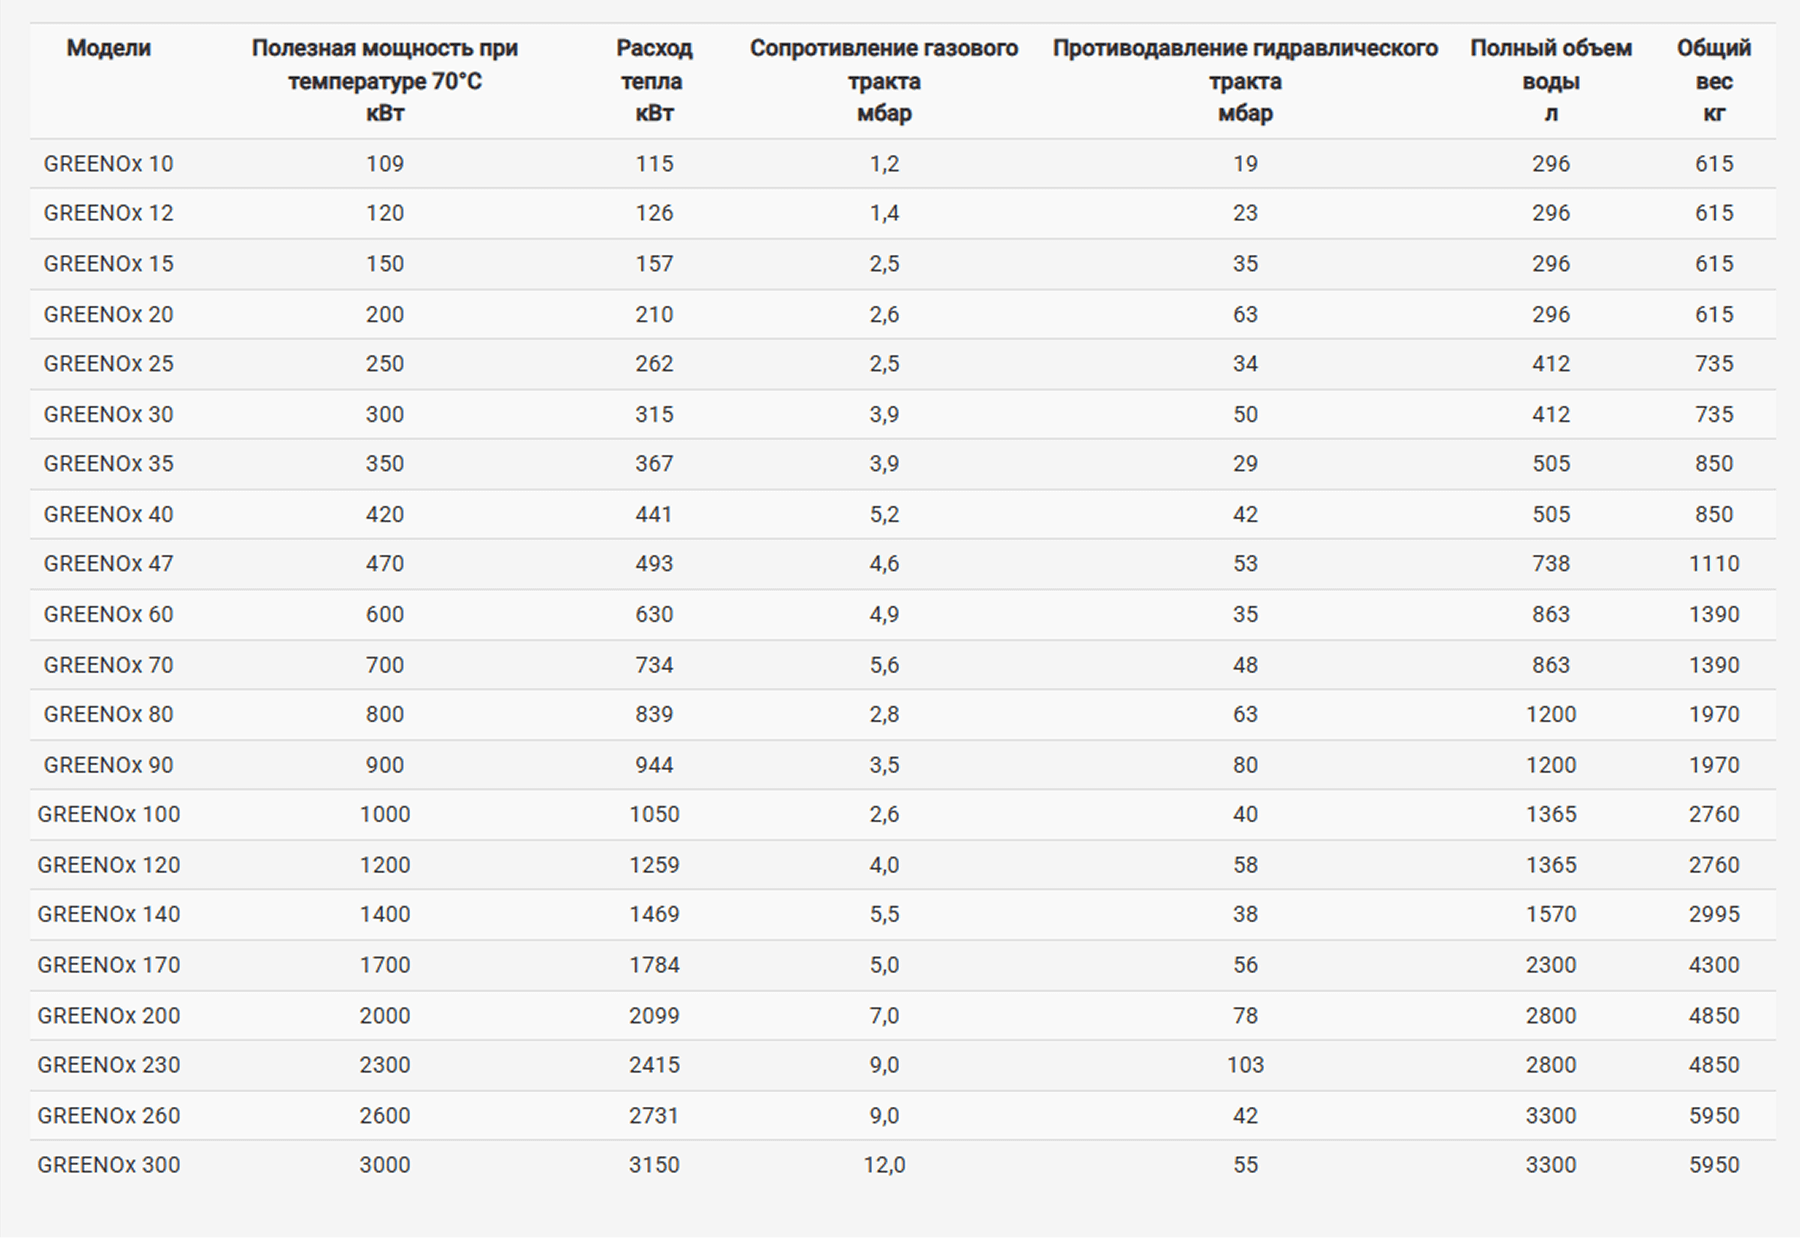The width and height of the screenshot is (1800, 1238).
Task: Select gas resistance value 12,0
Action: coord(884,1165)
